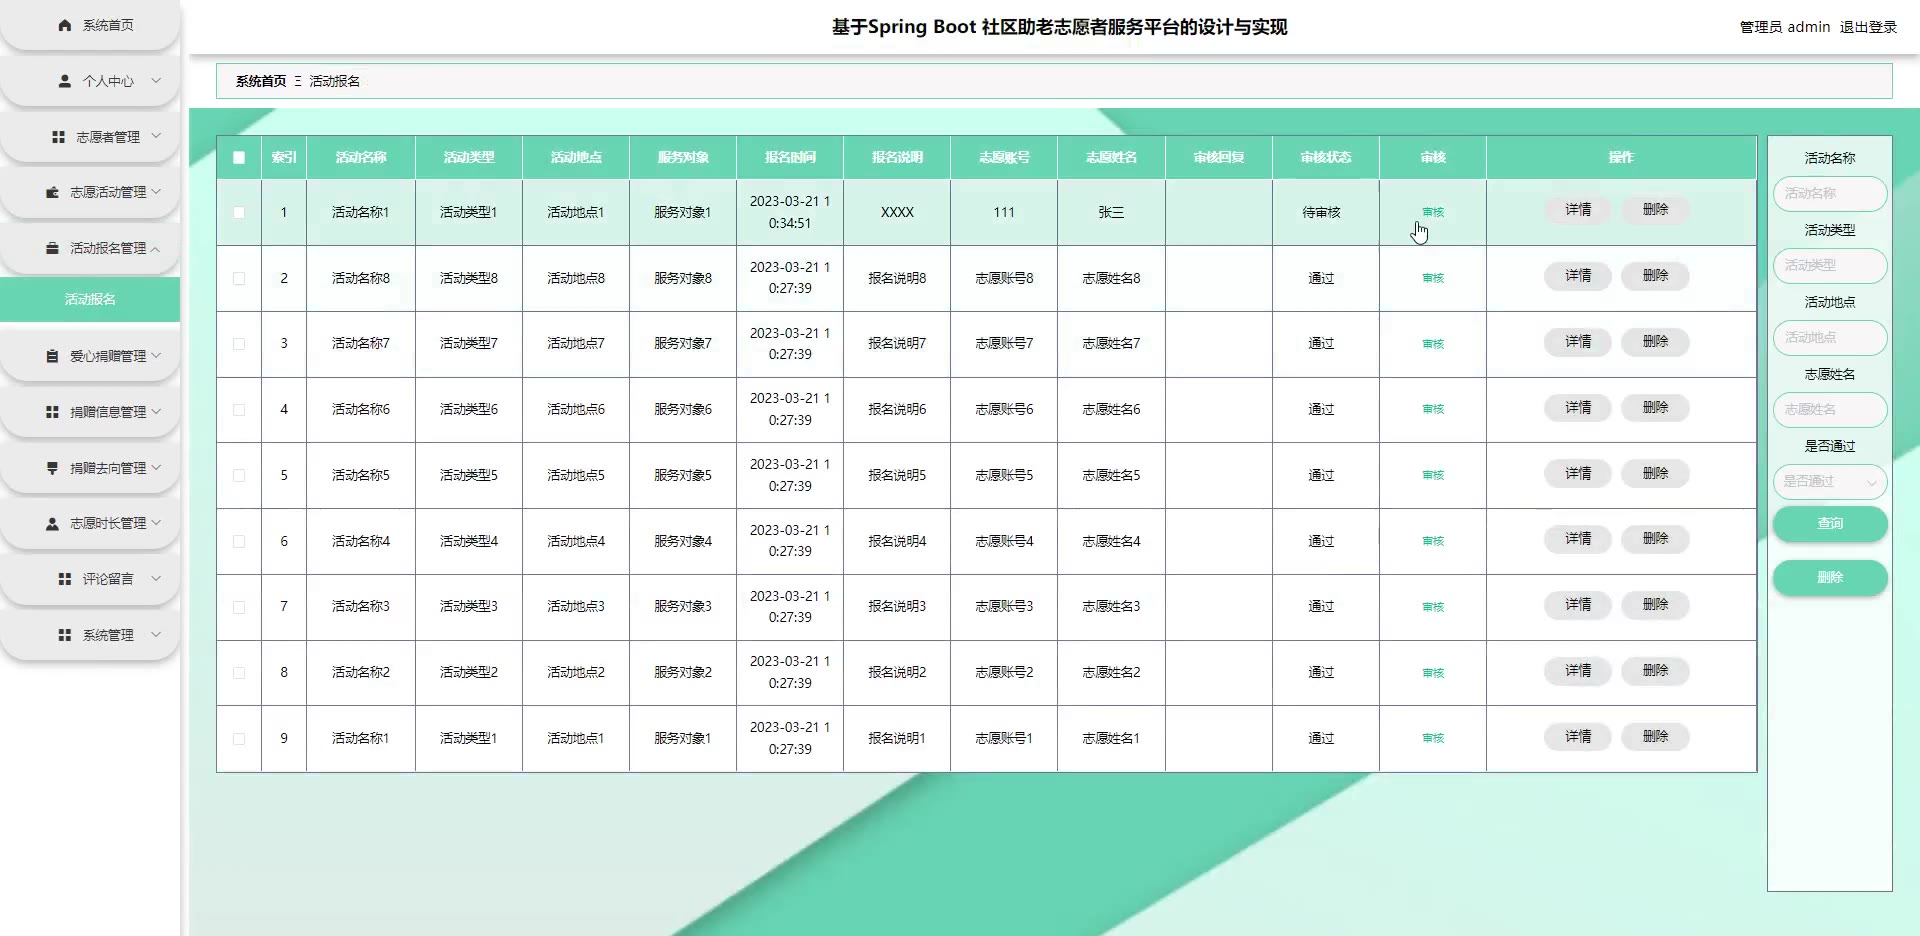Click the 报名说明5 cell
This screenshot has width=1920, height=936.
[x=897, y=475]
